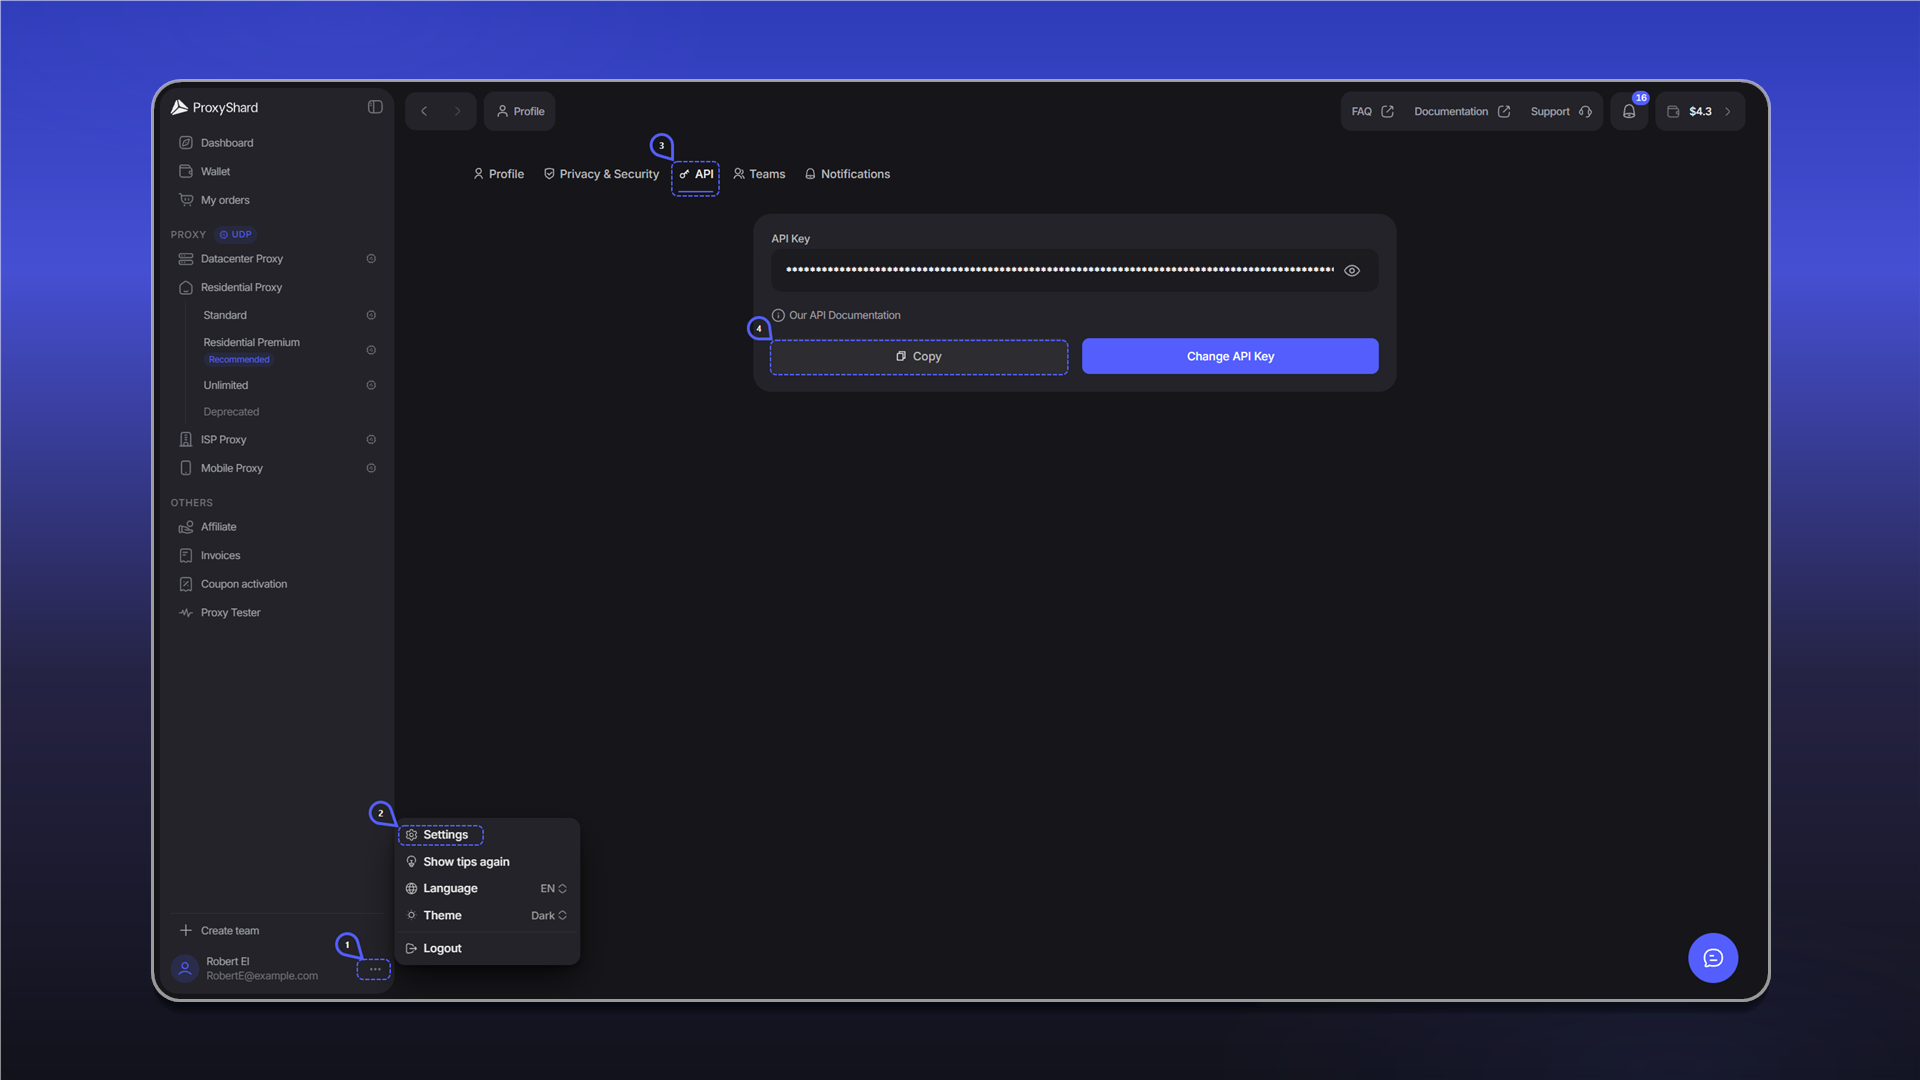The image size is (1920, 1080).
Task: Navigate back with left arrow
Action: tap(424, 111)
